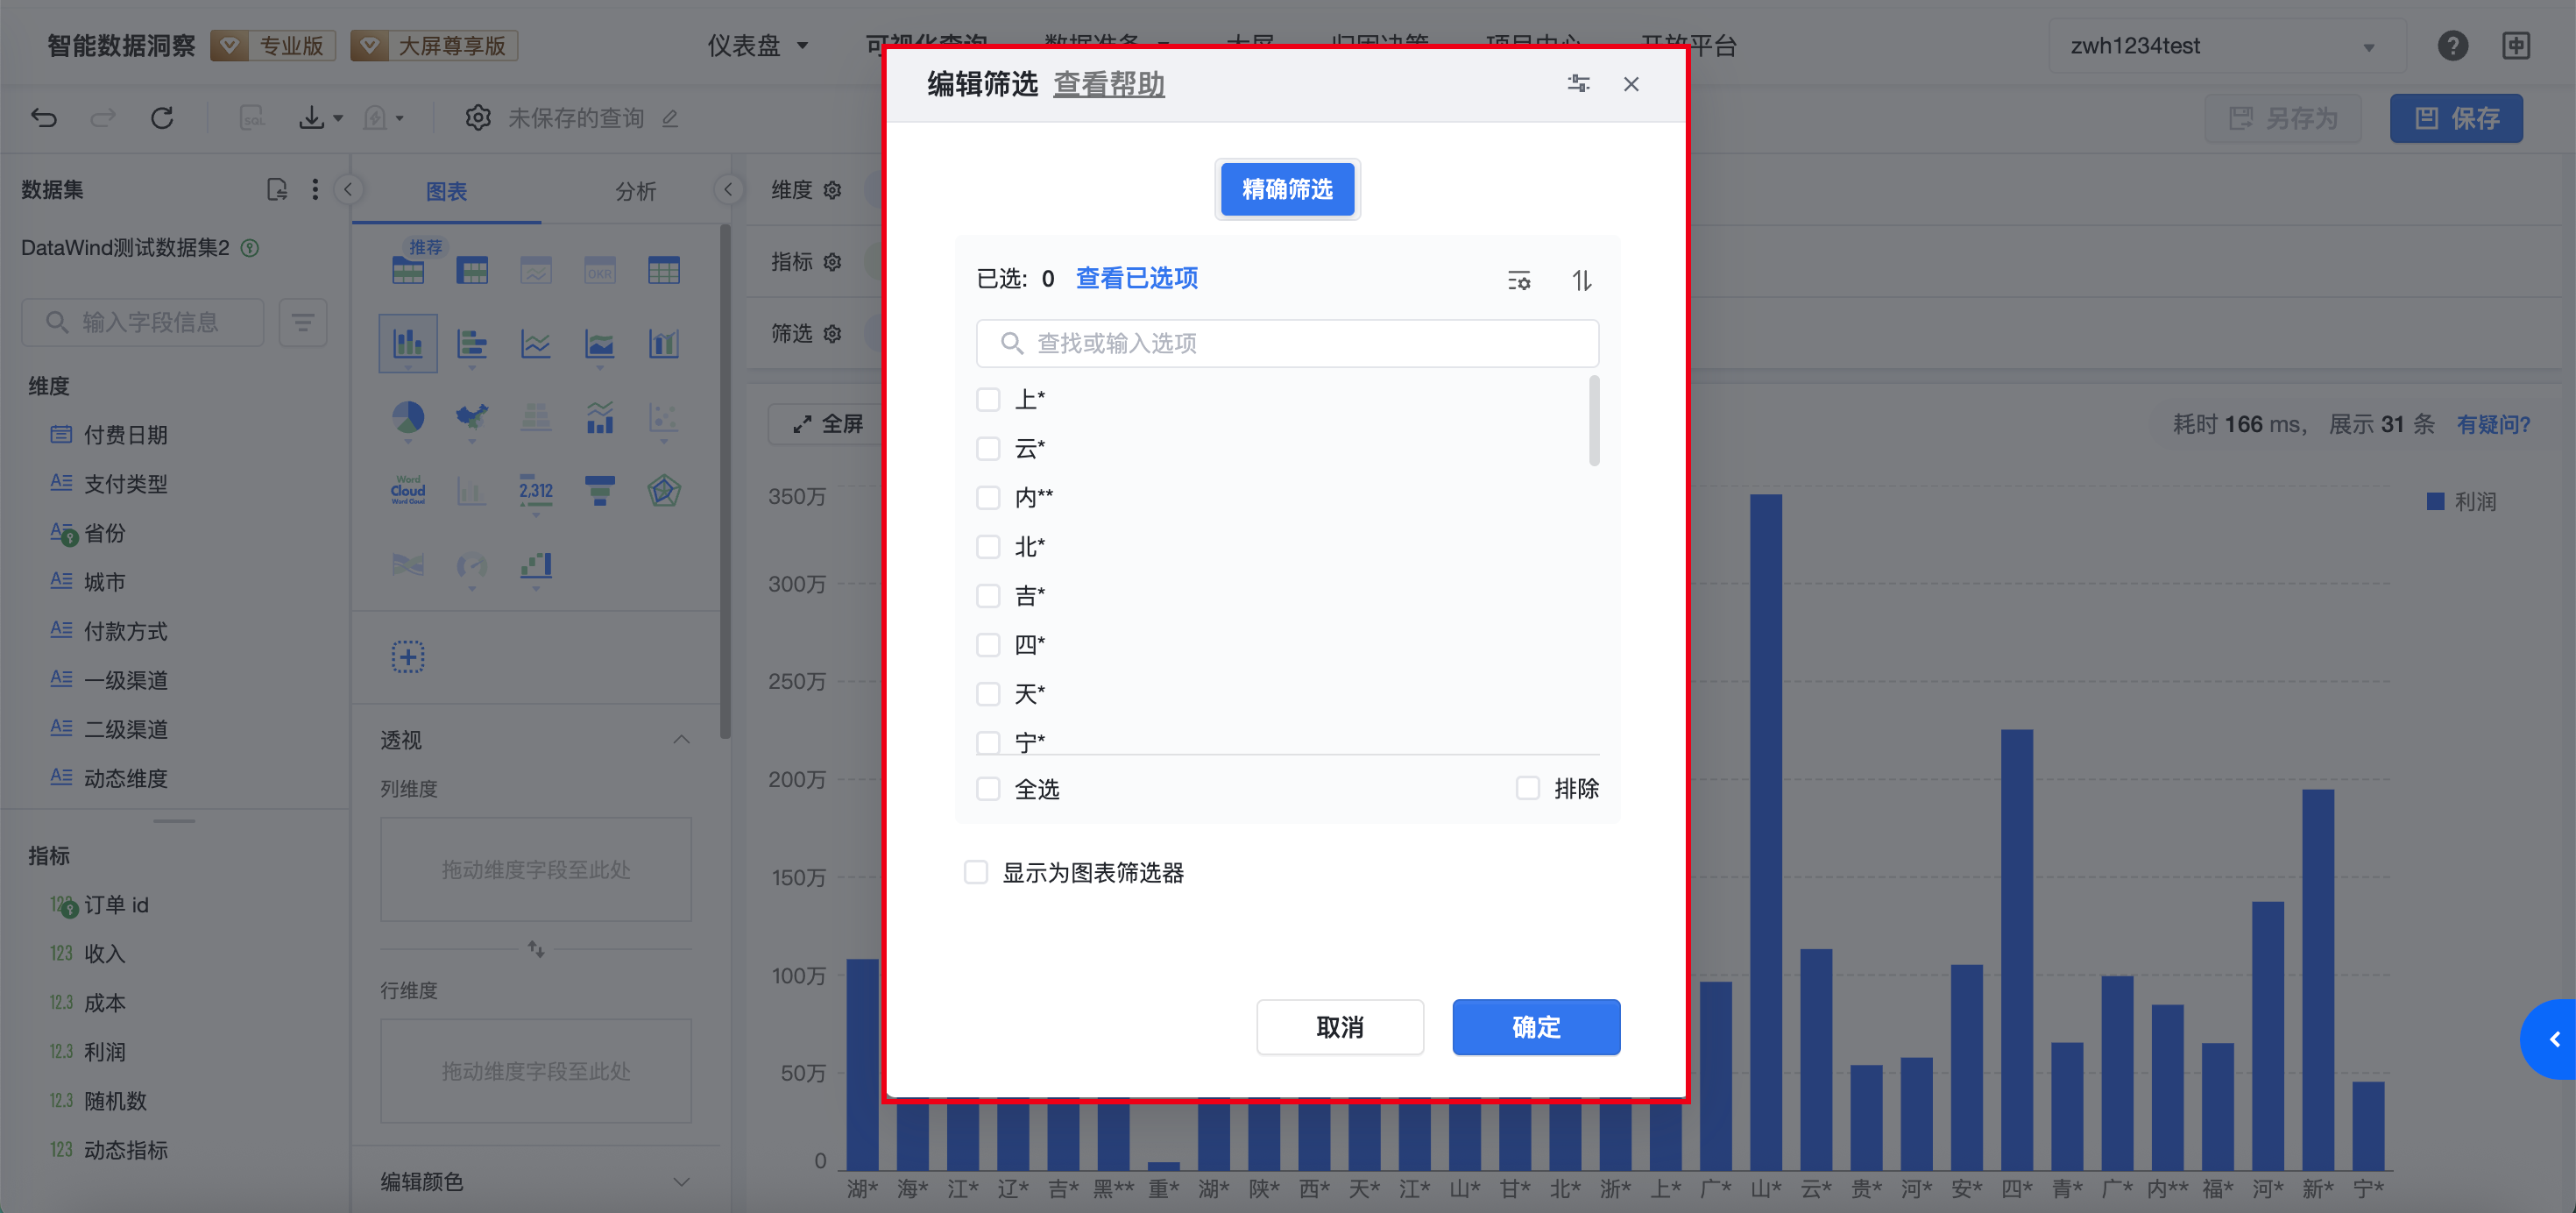This screenshot has height=1213, width=2576.
Task: Open list settings icon beside sort
Action: [1518, 280]
